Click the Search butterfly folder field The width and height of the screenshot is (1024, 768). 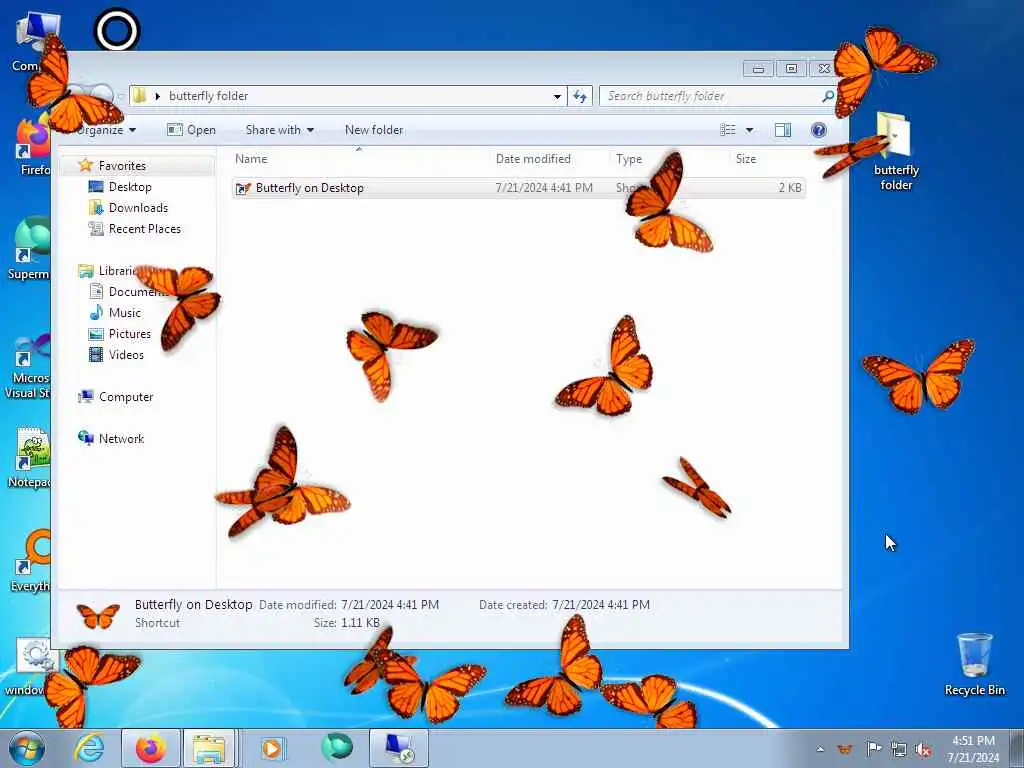(717, 96)
